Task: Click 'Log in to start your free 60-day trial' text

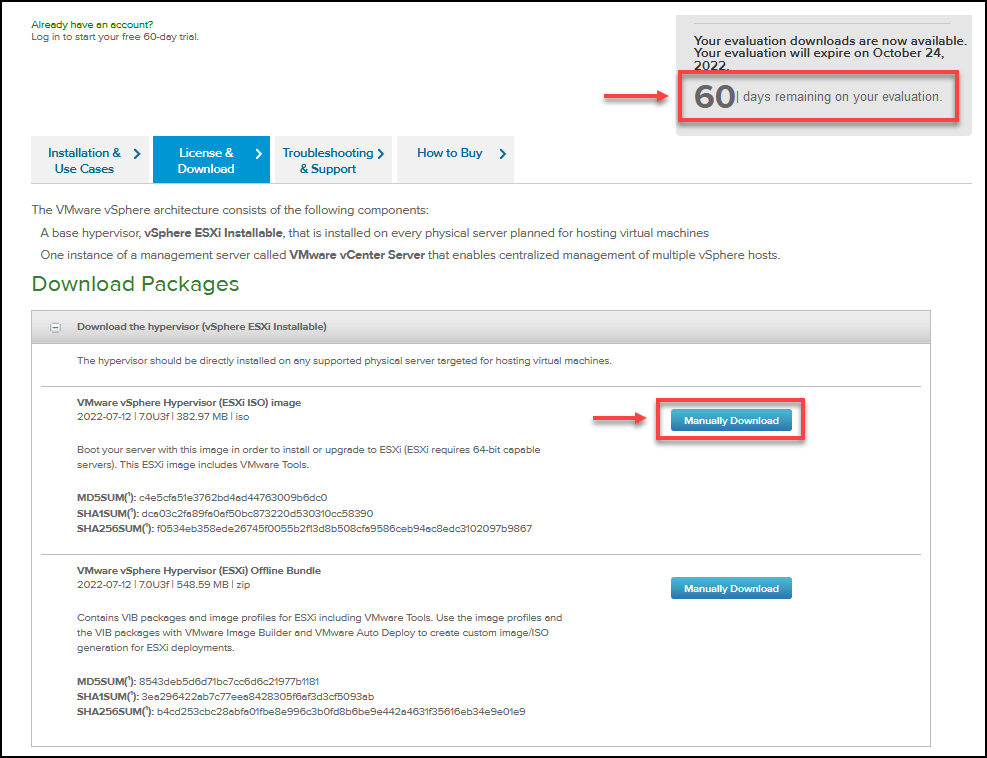Action: [115, 37]
